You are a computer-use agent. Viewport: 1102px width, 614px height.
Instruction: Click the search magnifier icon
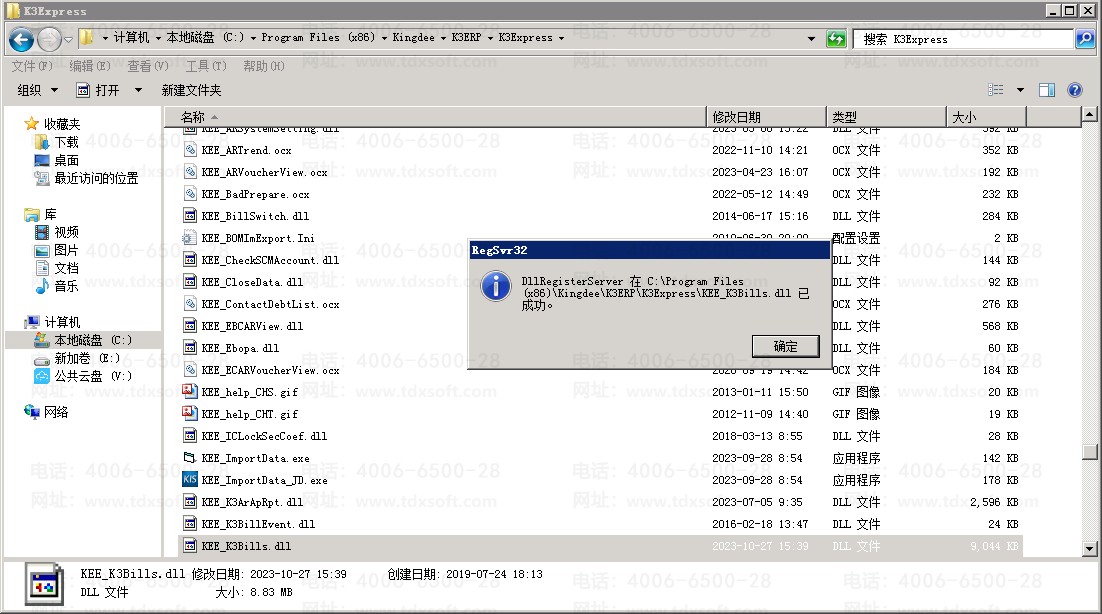coord(1084,39)
